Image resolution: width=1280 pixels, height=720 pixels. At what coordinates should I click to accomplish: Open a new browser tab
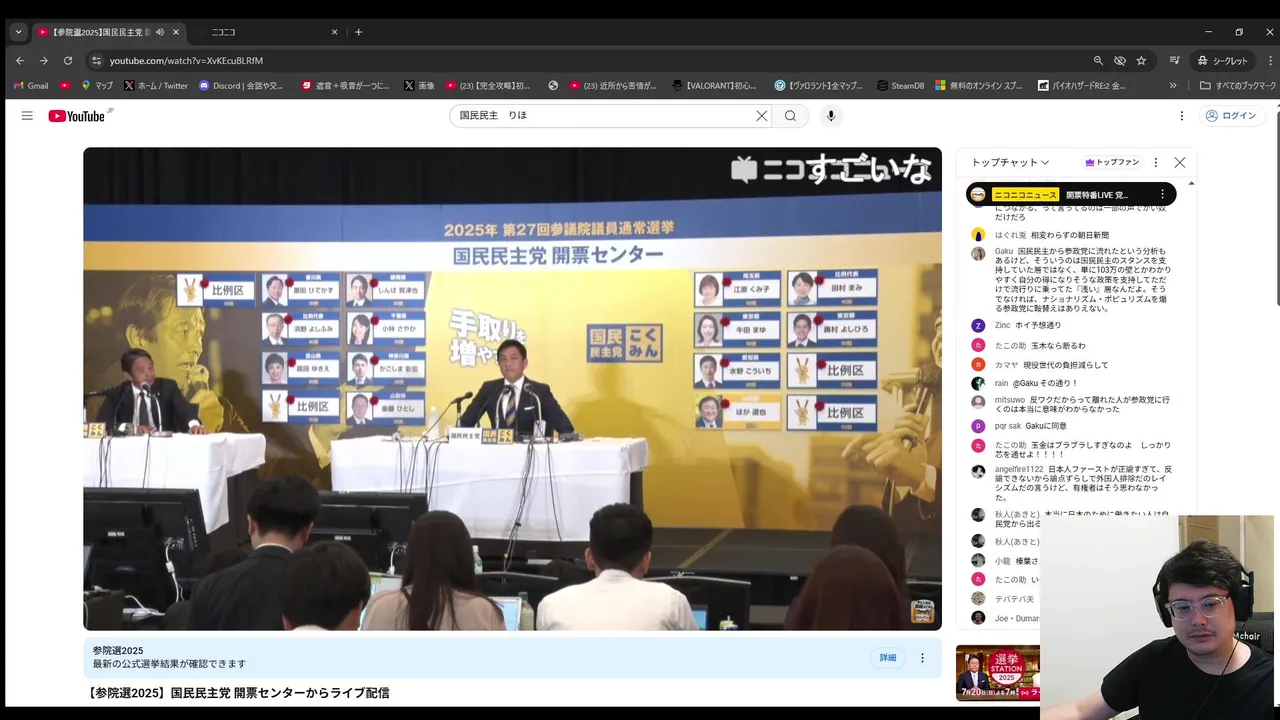358,32
